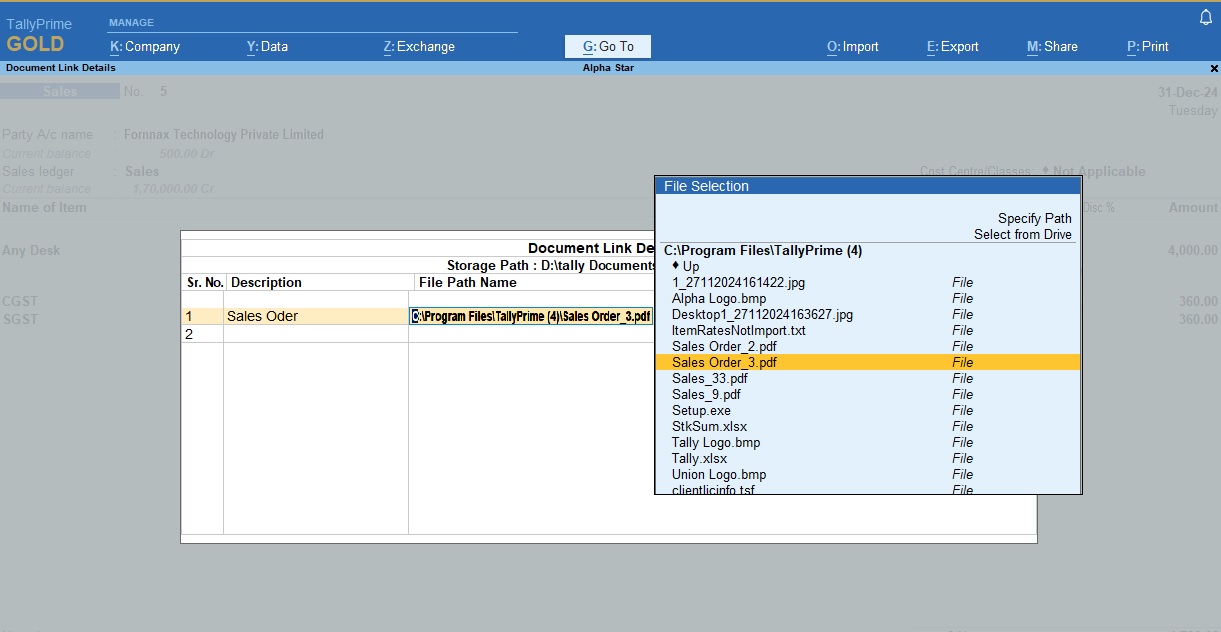Select StkSum.xlsx from file list

tap(709, 427)
